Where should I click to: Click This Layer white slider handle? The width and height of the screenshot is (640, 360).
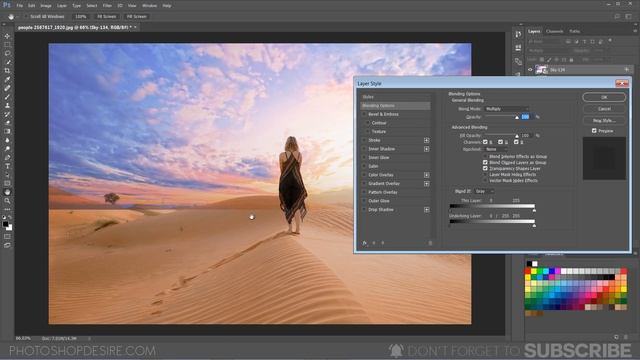click(x=534, y=210)
